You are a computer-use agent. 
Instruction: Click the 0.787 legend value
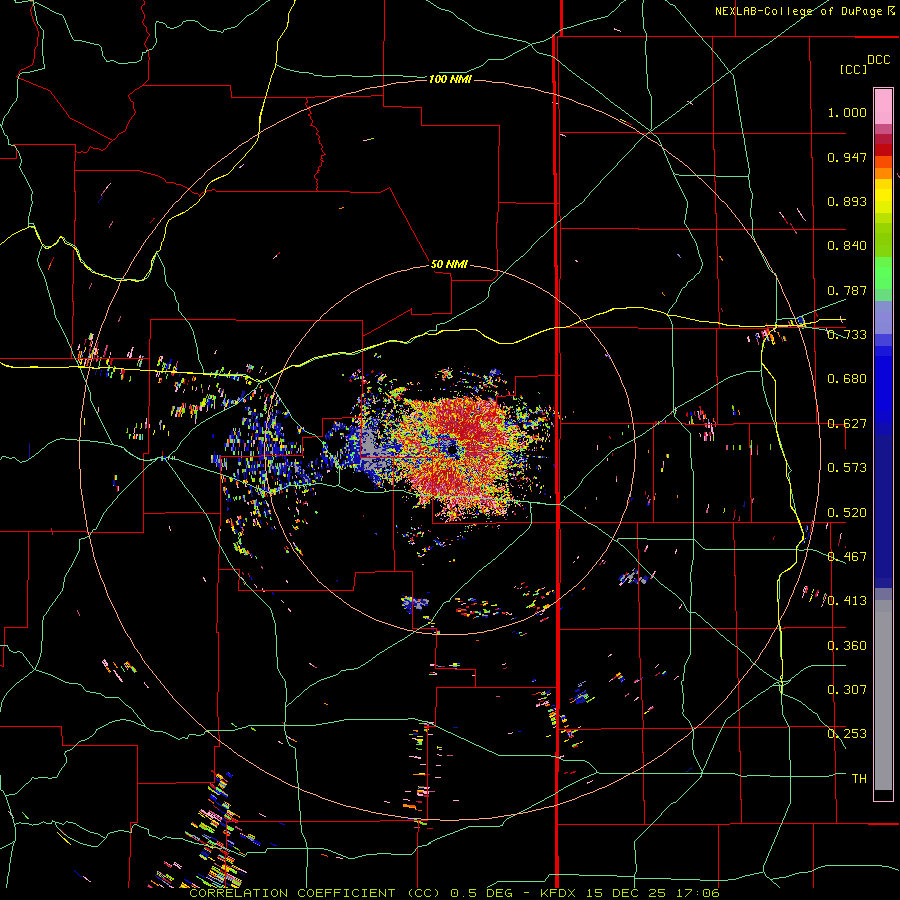pos(847,290)
